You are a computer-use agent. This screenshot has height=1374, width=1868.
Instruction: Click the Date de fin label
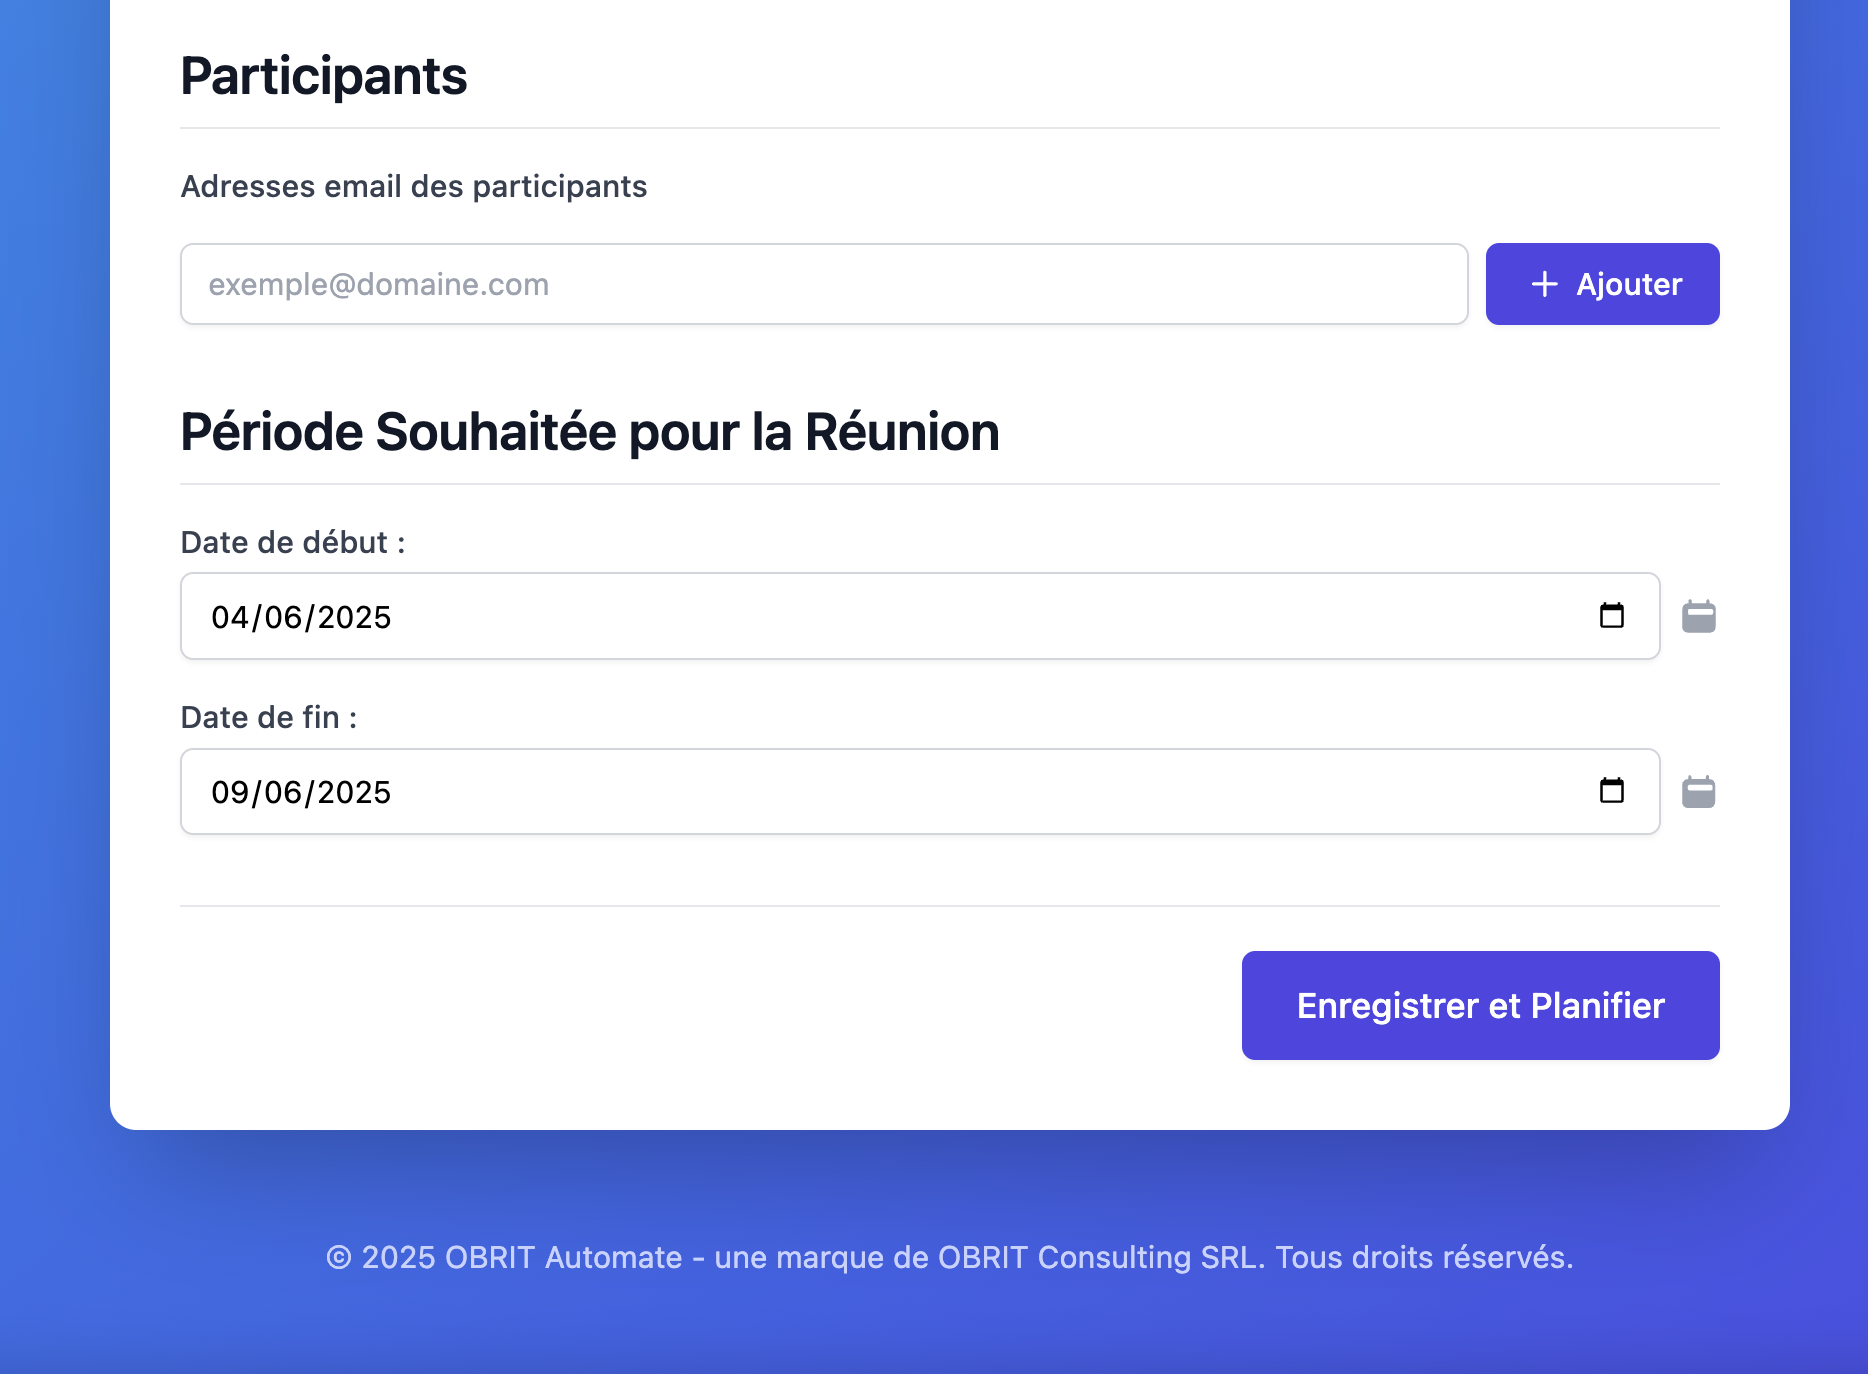pyautogui.click(x=269, y=717)
